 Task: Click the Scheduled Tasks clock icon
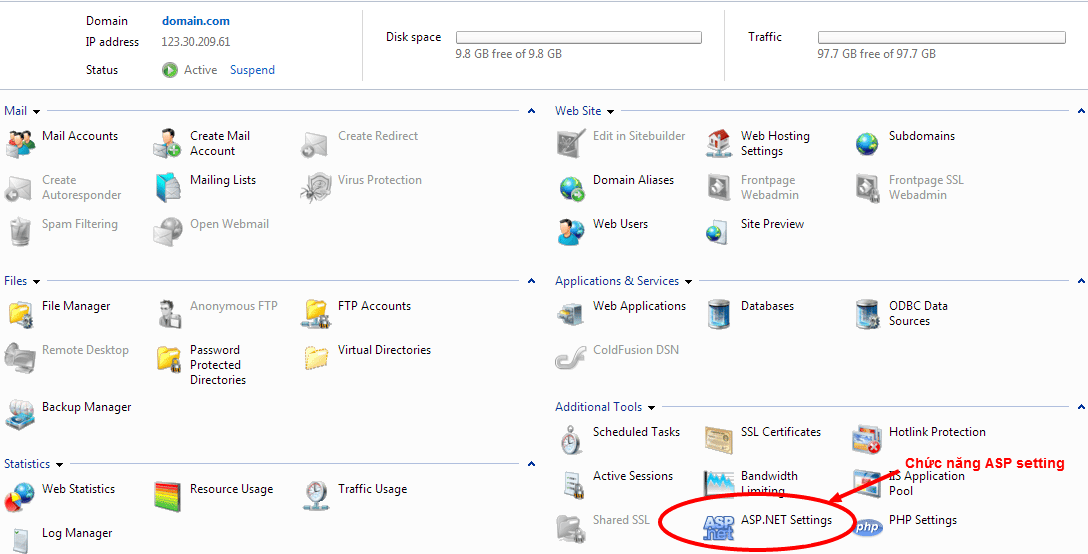coord(571,439)
